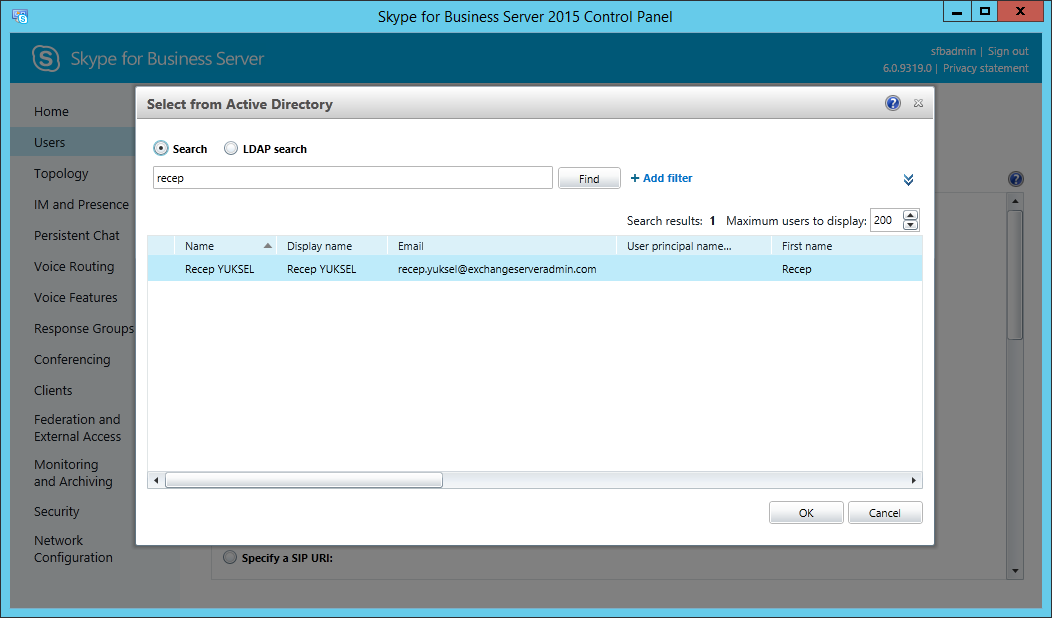
Task: Select the LDAP search radio button
Action: (x=231, y=148)
